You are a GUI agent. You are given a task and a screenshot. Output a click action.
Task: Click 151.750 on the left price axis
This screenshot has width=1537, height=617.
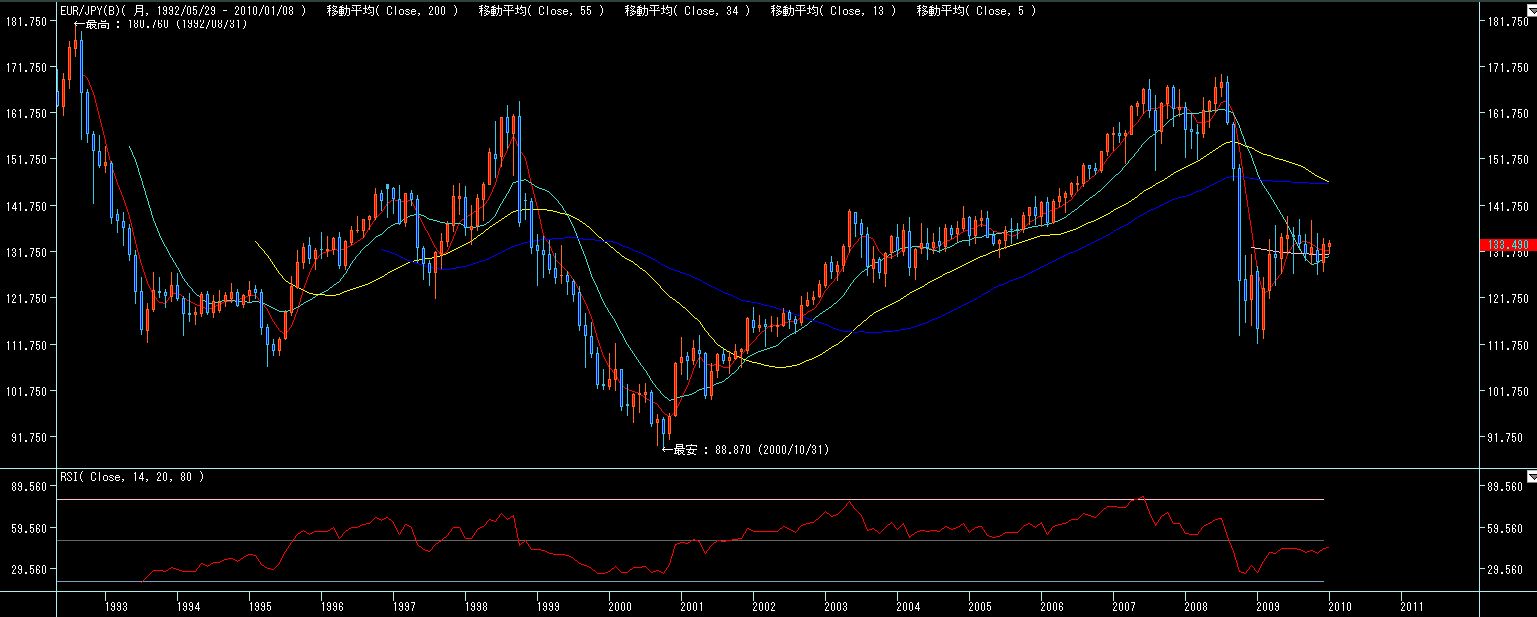point(27,160)
